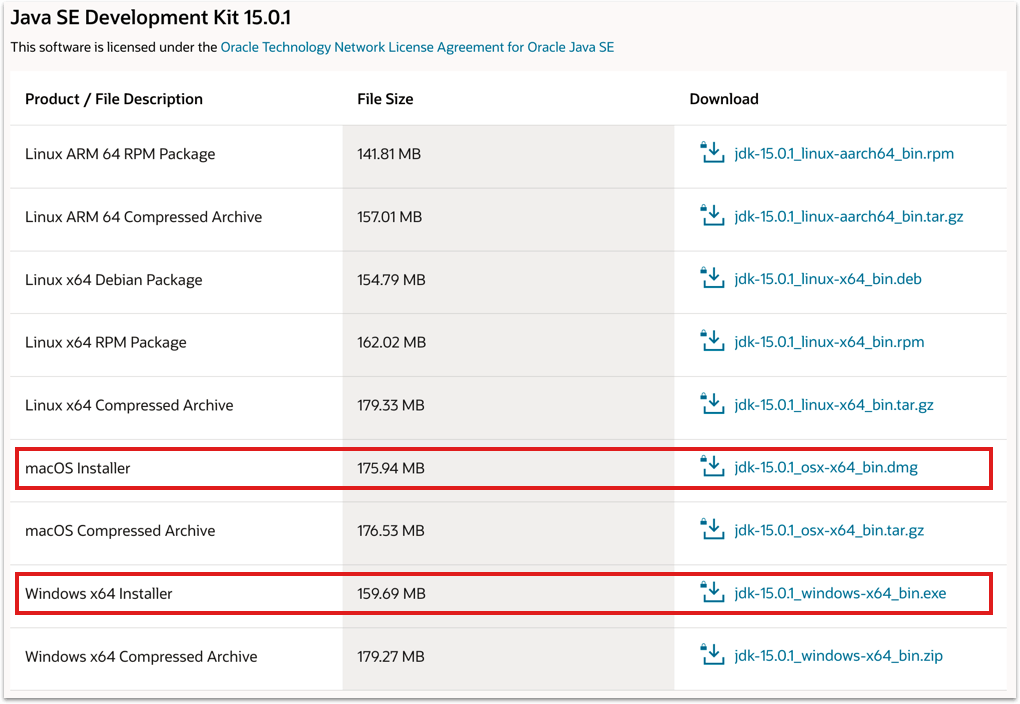This screenshot has width=1020, height=704.
Task: Download jdk-15.0.1_linux-x64_bin.deb
Action: click(x=827, y=279)
